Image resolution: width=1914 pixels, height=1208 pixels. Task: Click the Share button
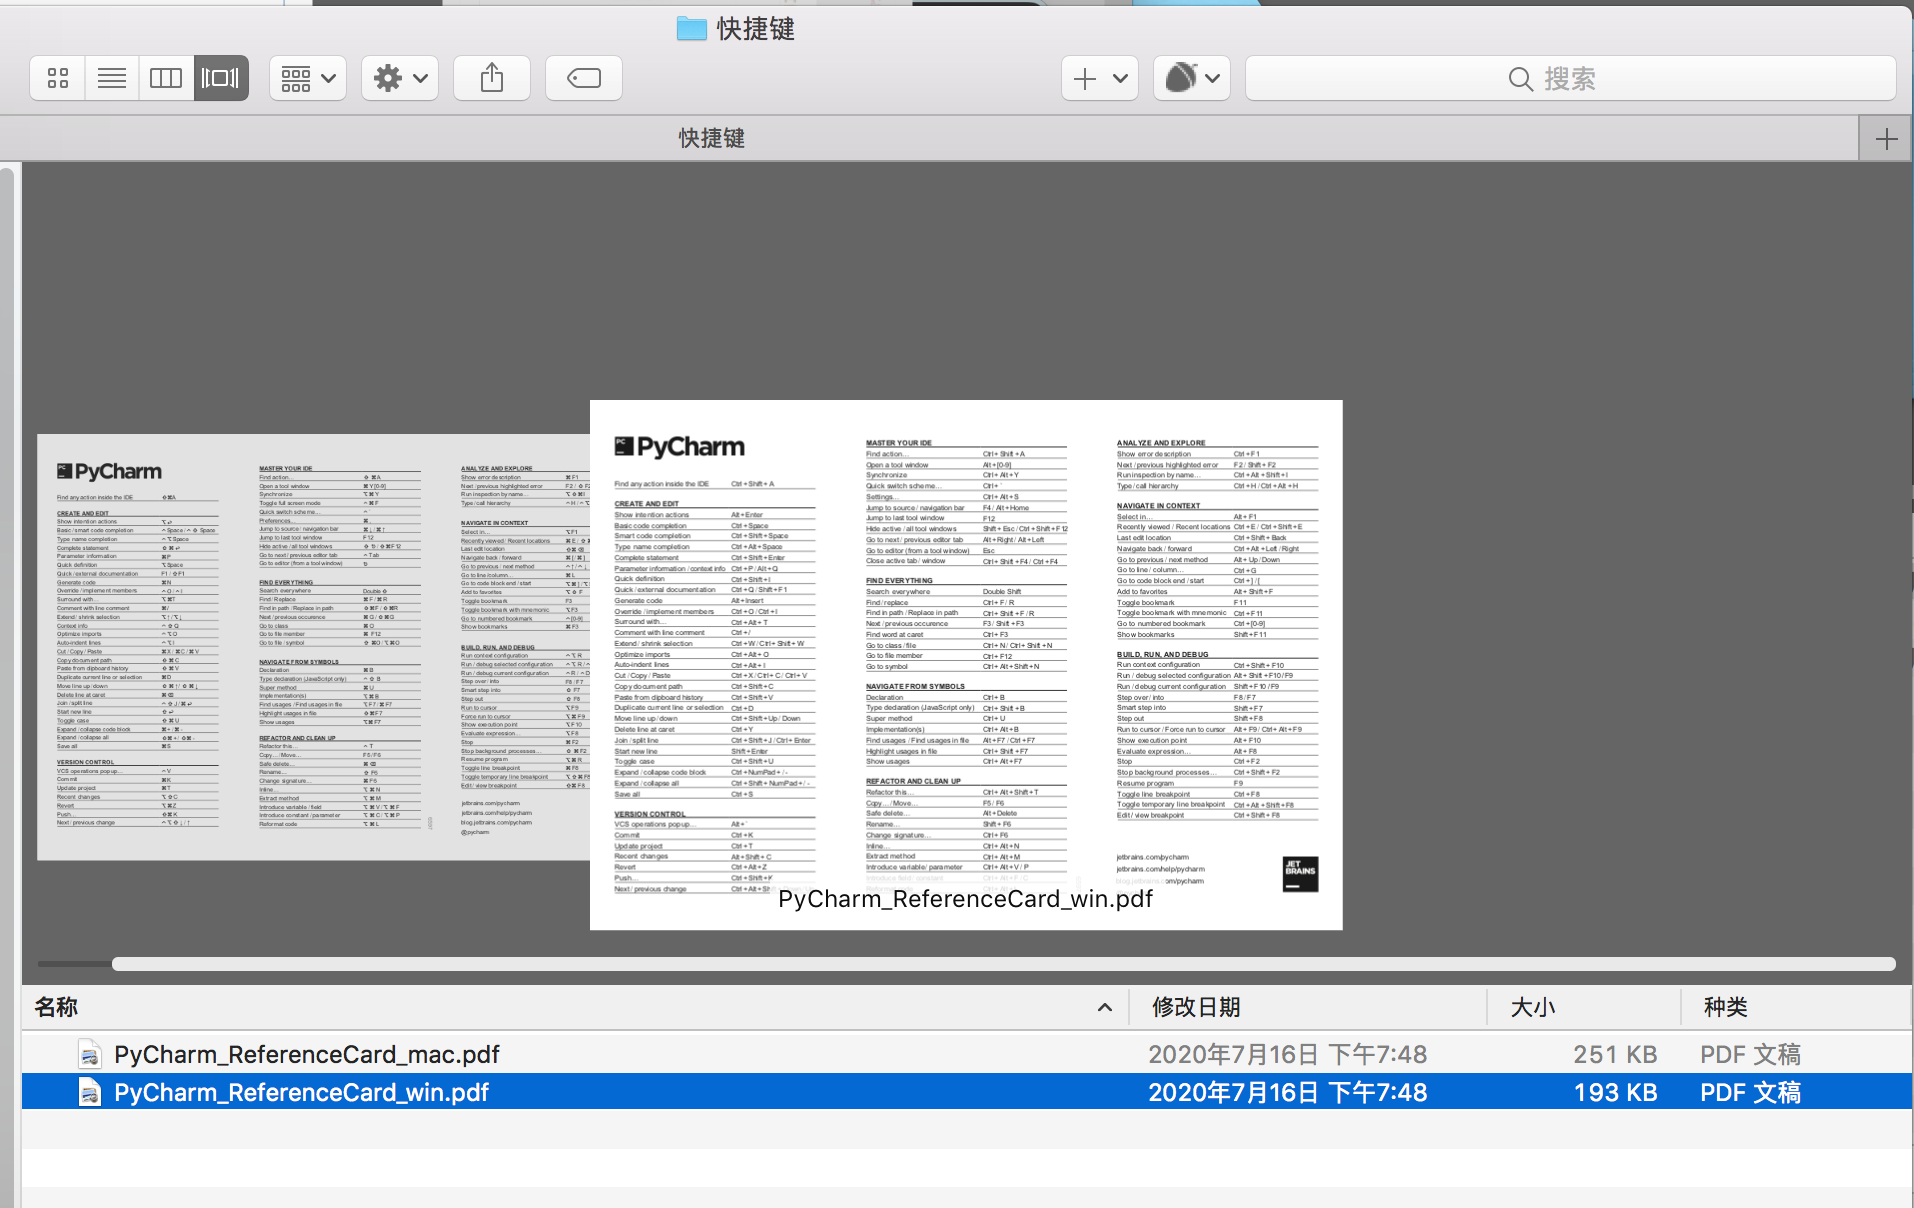click(x=492, y=78)
